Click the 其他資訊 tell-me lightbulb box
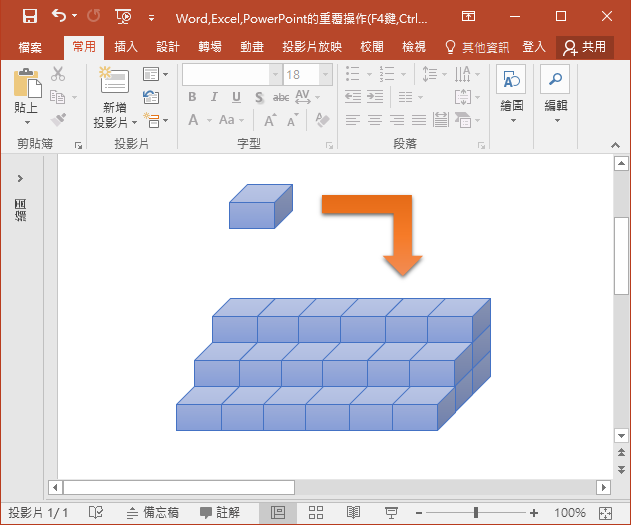The height and width of the screenshot is (525, 631). 477,47
